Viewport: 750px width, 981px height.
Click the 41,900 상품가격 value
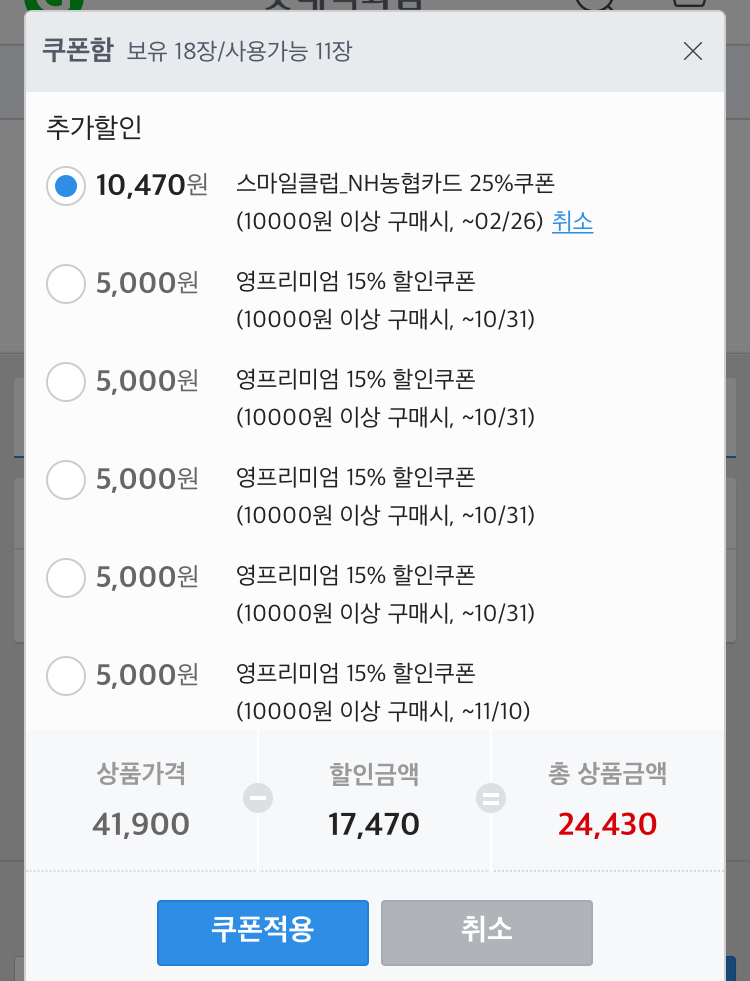pyautogui.click(x=141, y=824)
